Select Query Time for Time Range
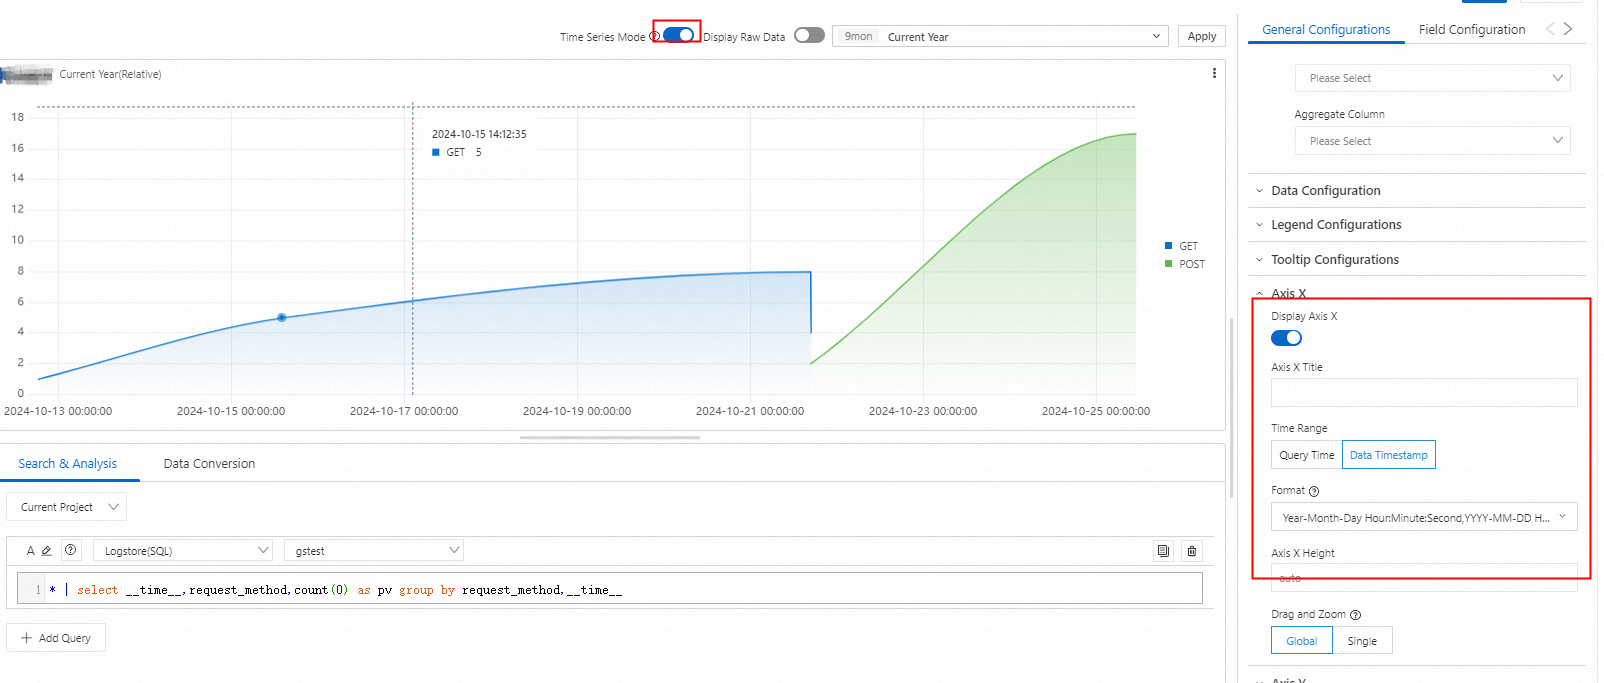The height and width of the screenshot is (683, 1604). tap(1306, 455)
